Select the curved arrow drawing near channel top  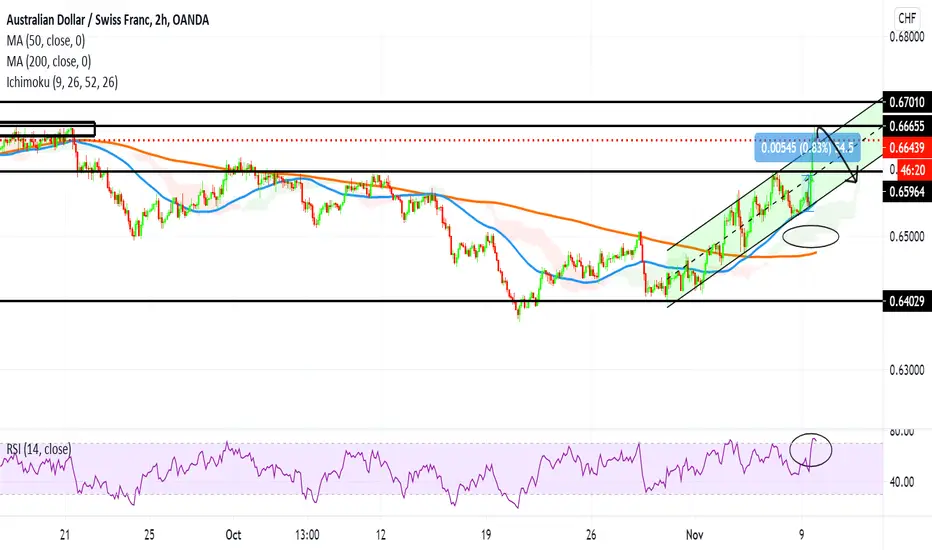pos(837,154)
